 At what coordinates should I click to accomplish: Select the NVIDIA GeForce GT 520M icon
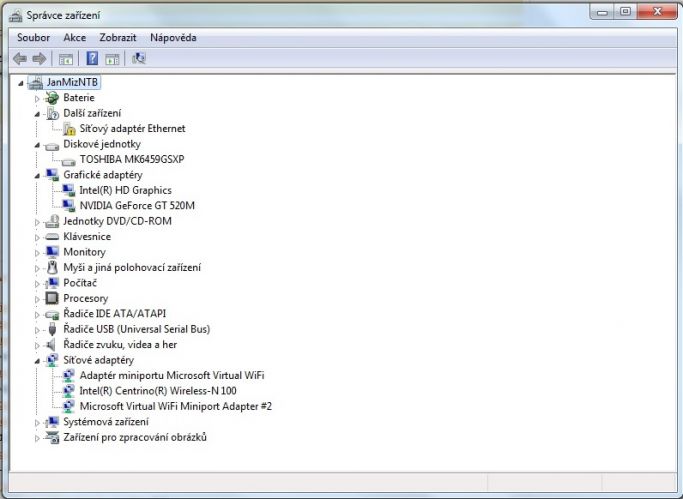(x=68, y=206)
